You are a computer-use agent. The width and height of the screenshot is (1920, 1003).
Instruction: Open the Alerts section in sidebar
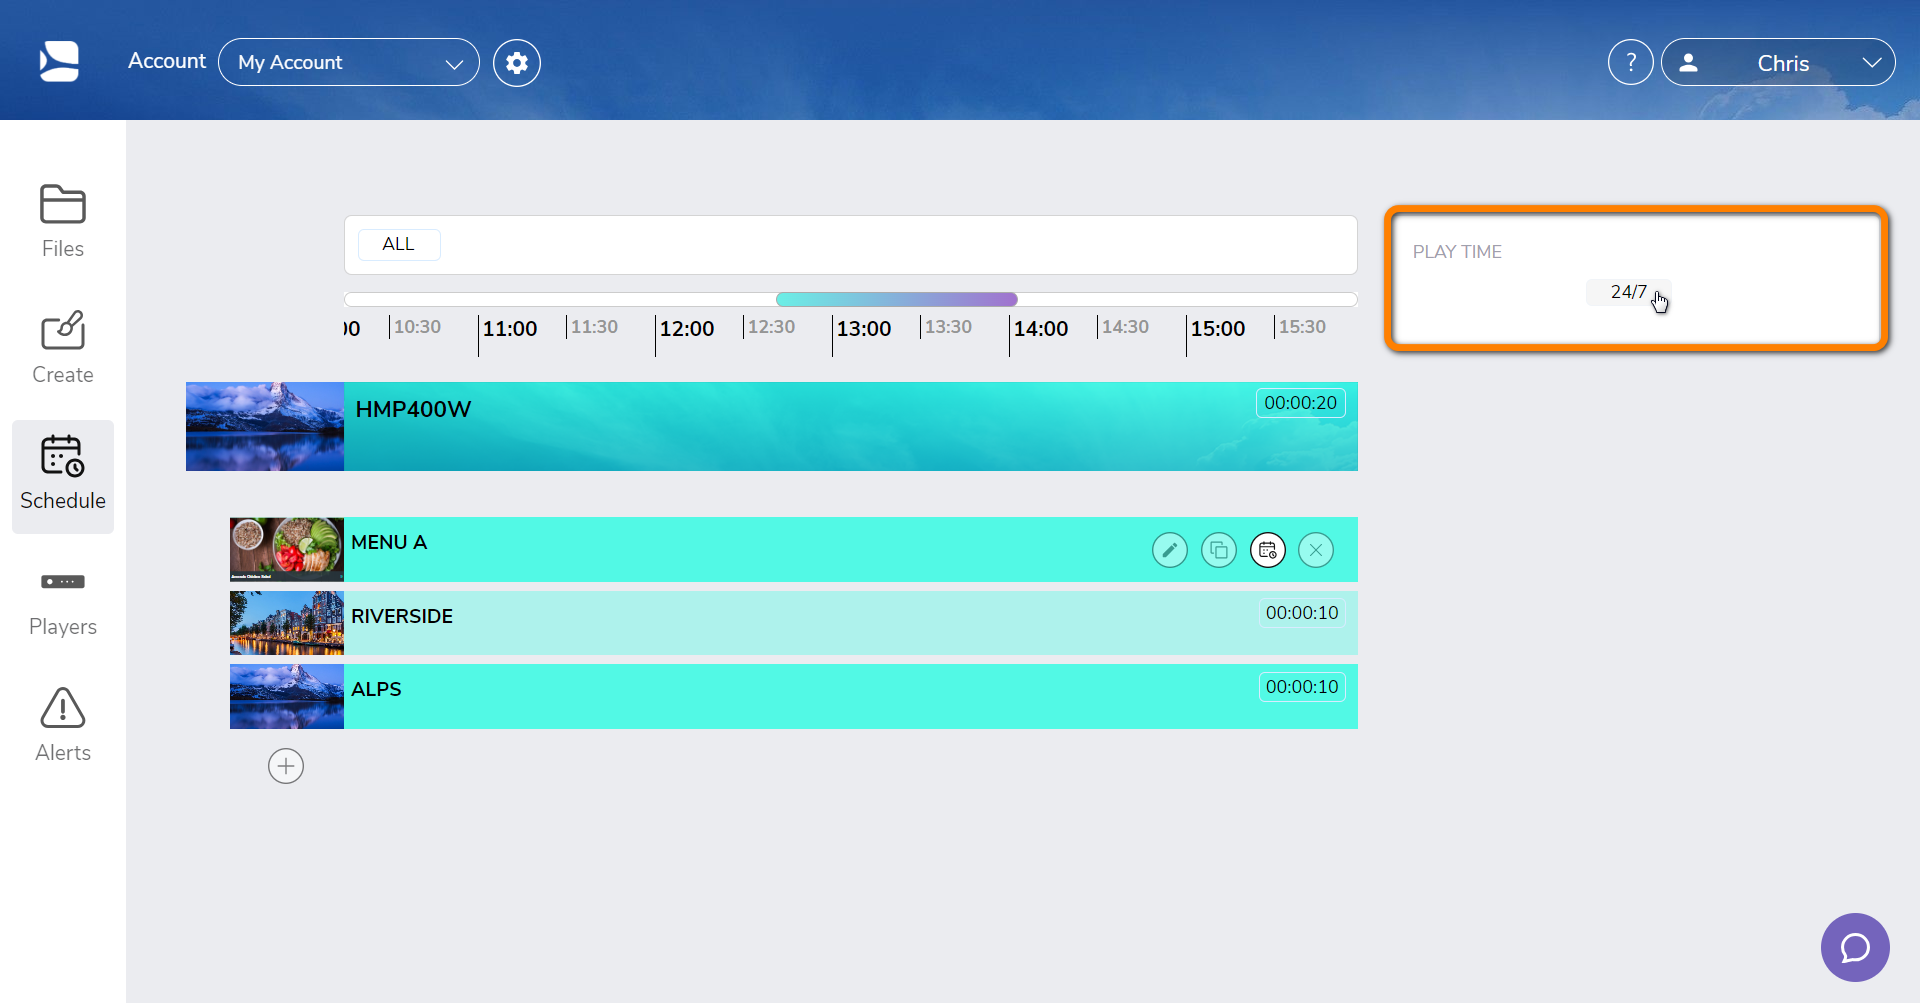63,726
